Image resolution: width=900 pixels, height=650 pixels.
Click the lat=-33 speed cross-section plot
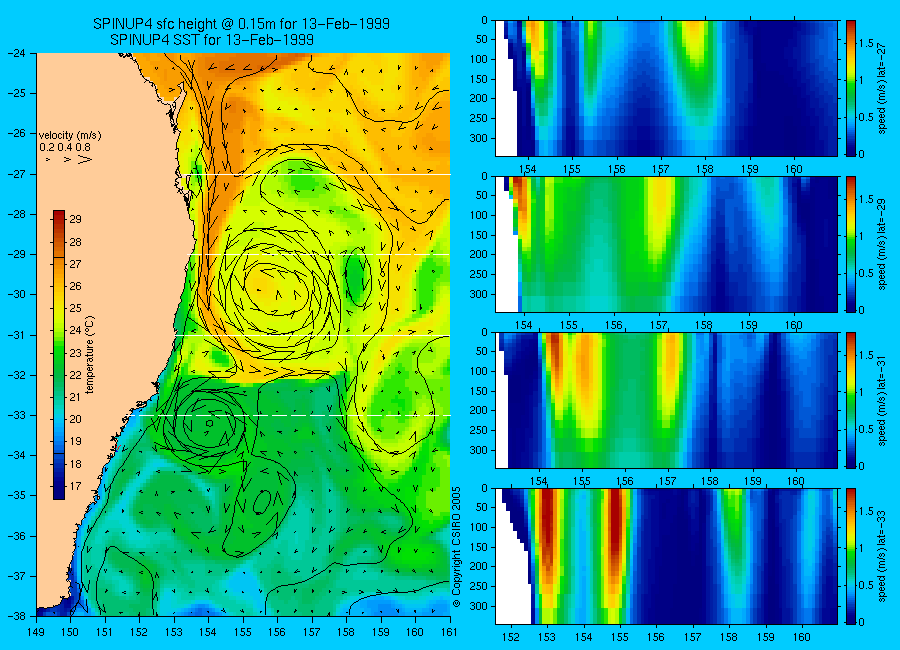tap(666, 556)
